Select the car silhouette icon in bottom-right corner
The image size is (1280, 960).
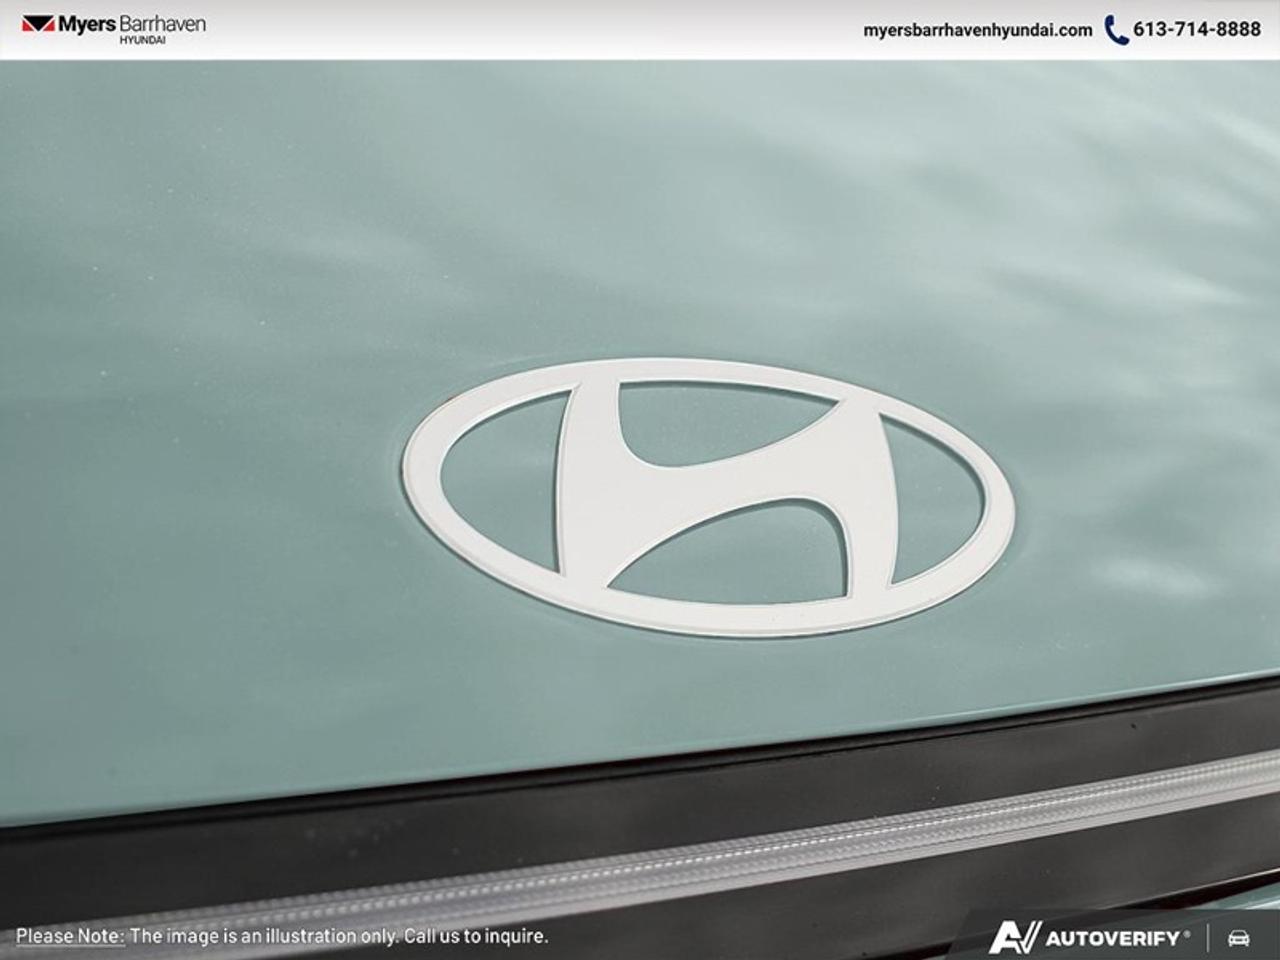1238,938
